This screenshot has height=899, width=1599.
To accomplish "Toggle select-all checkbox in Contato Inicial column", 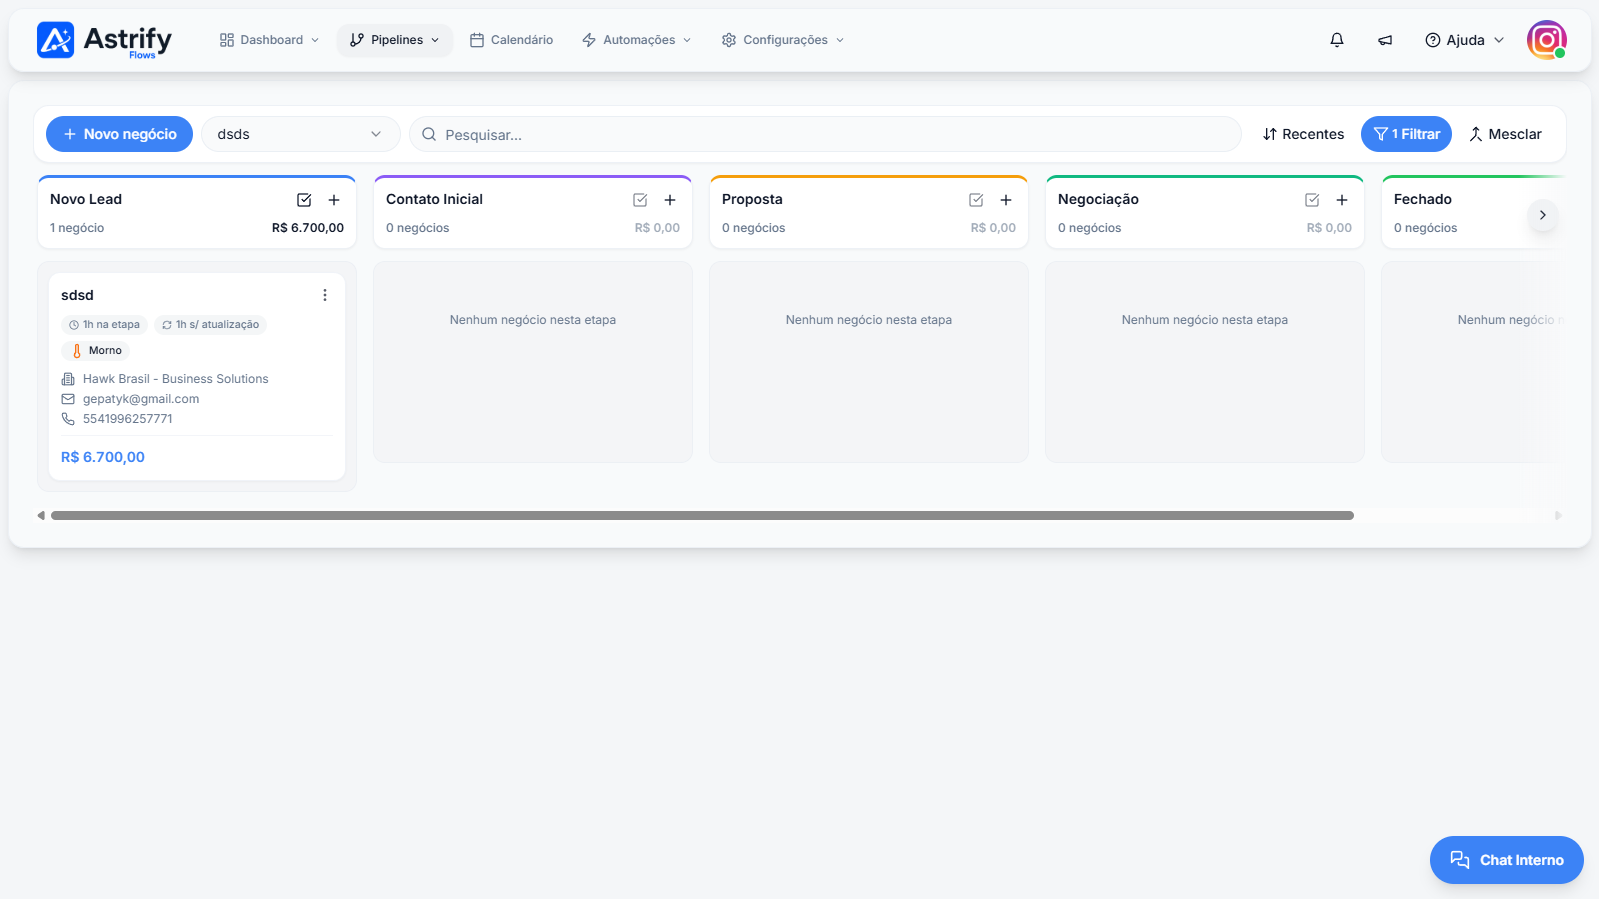I will point(640,200).
